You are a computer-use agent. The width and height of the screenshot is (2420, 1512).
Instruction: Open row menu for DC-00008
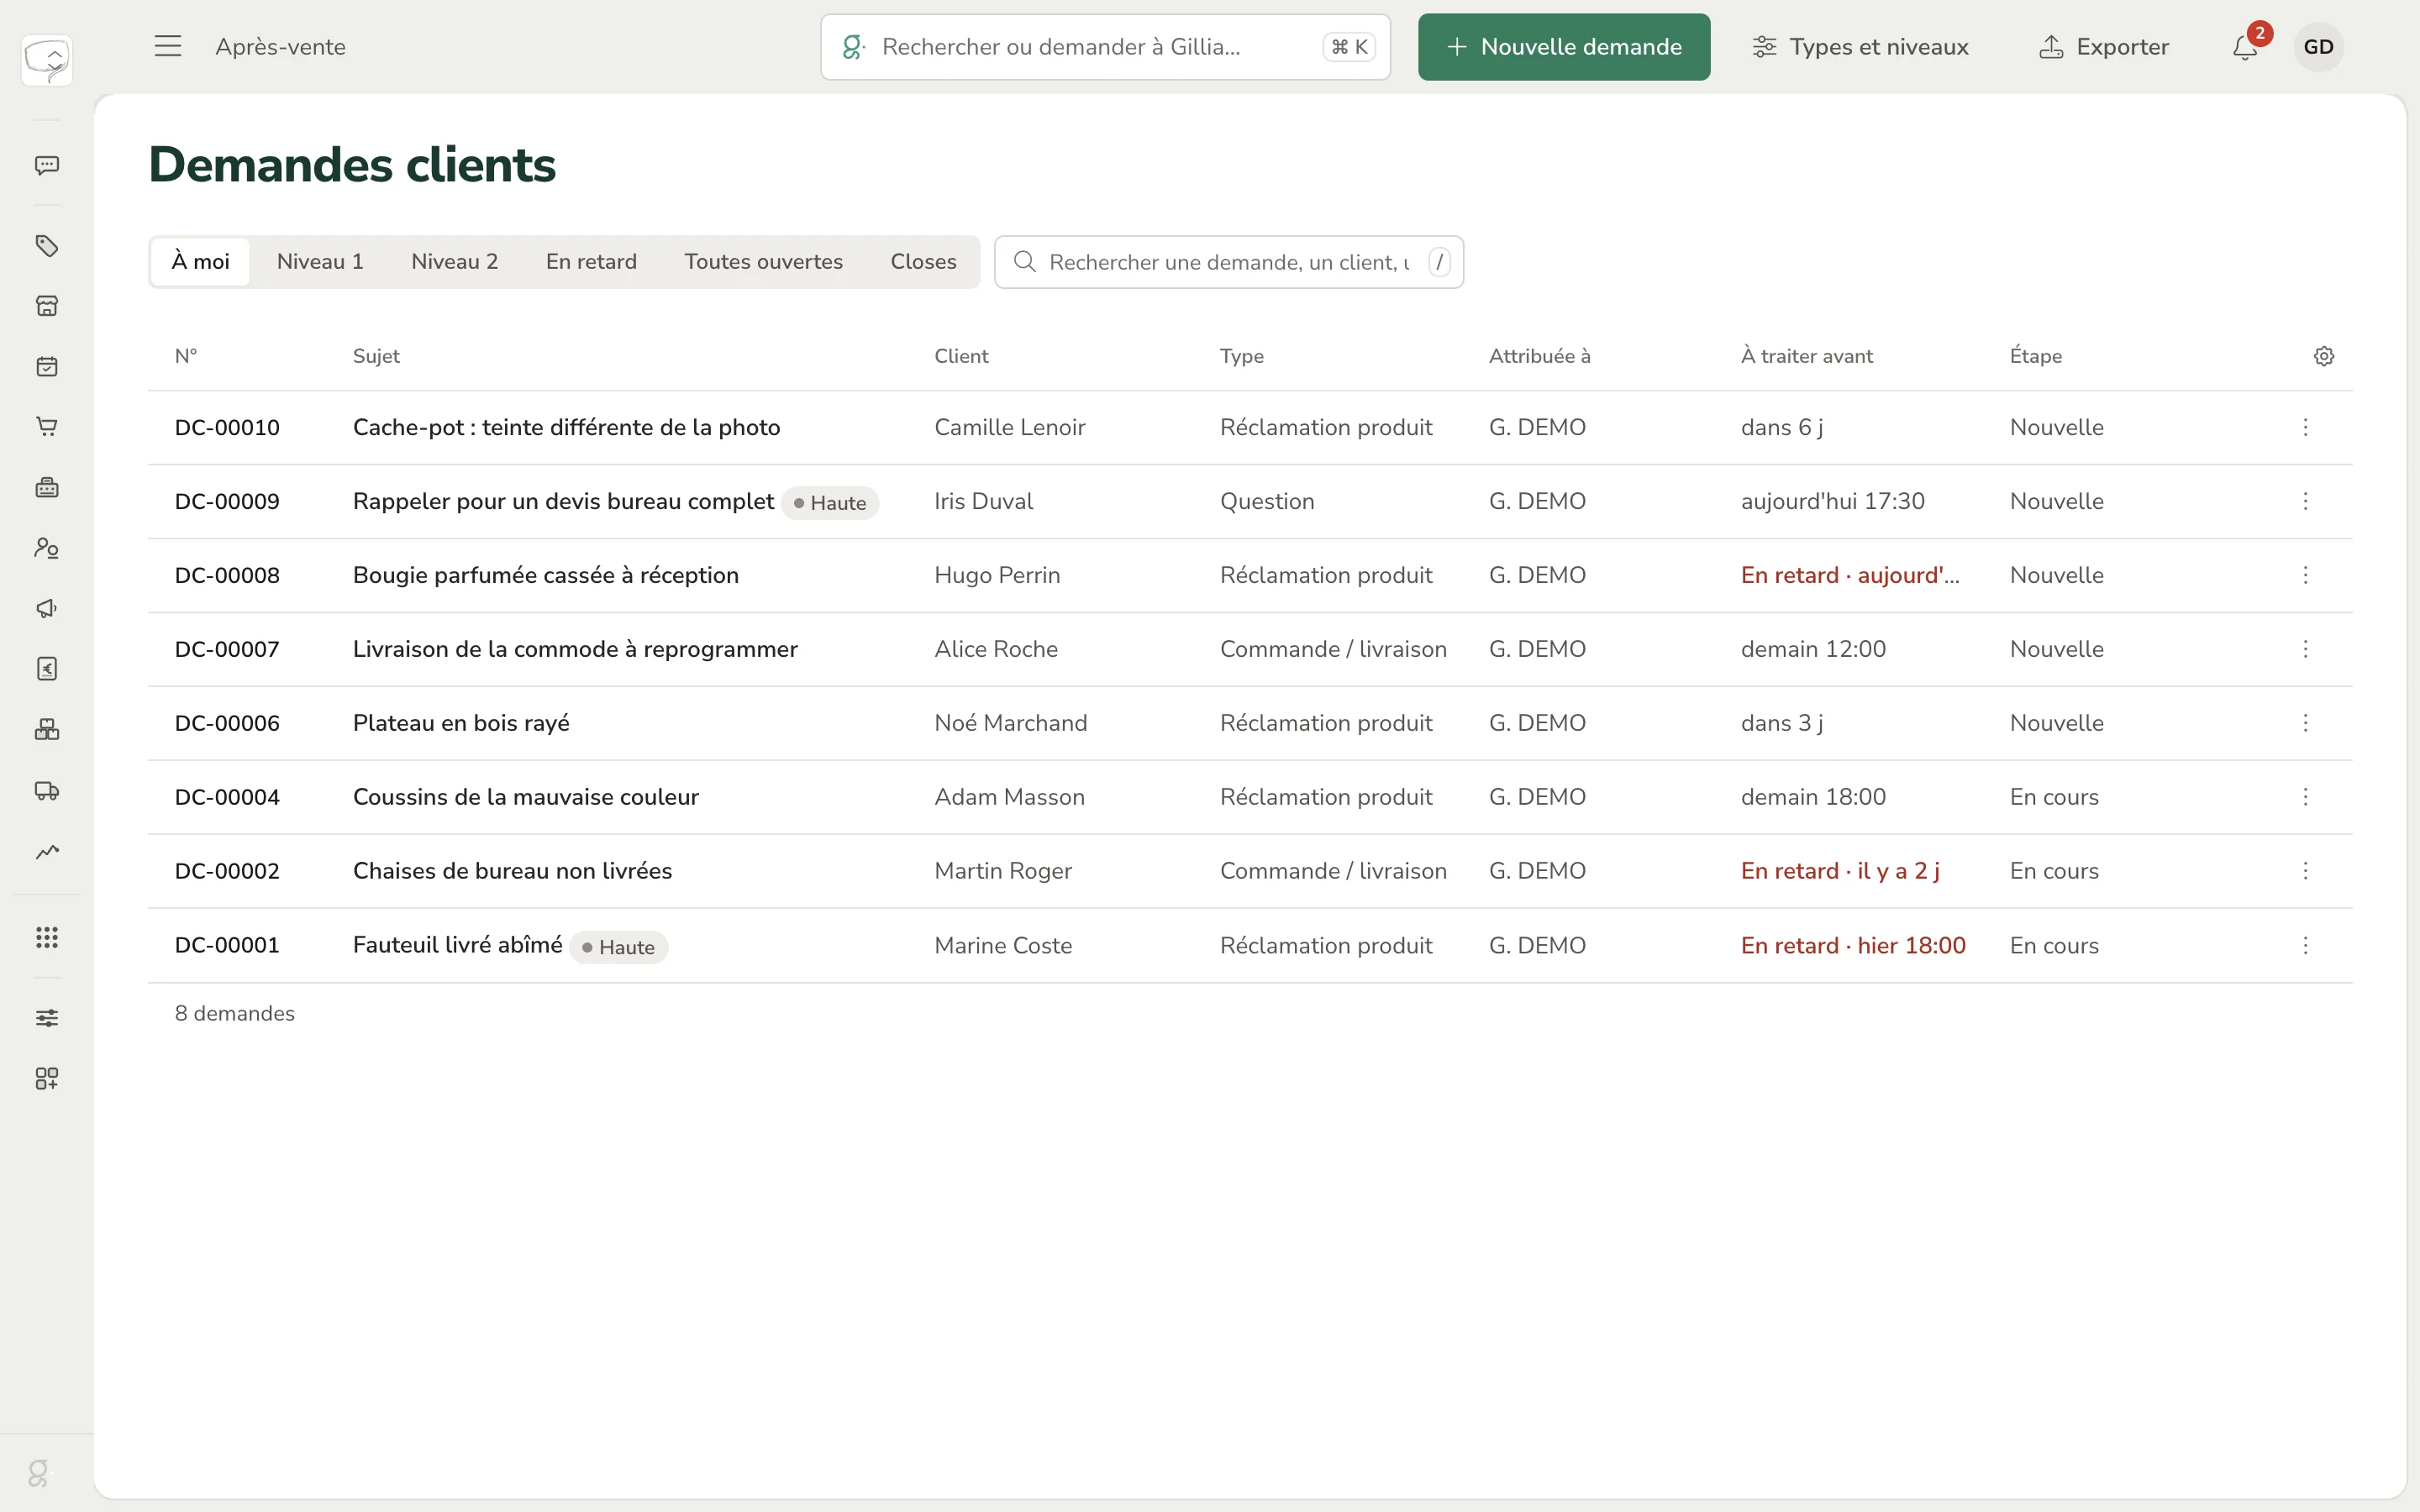(2306, 575)
